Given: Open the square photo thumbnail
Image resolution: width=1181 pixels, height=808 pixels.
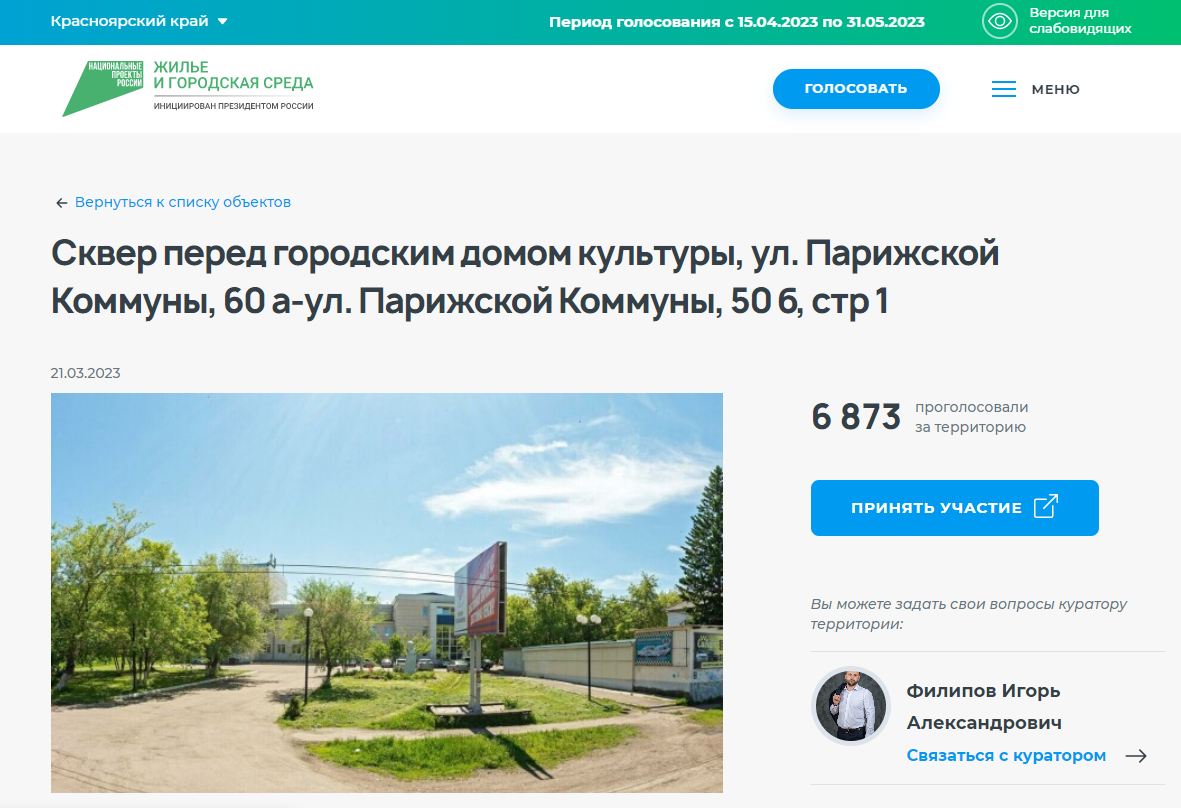Looking at the screenshot, I should [x=386, y=593].
